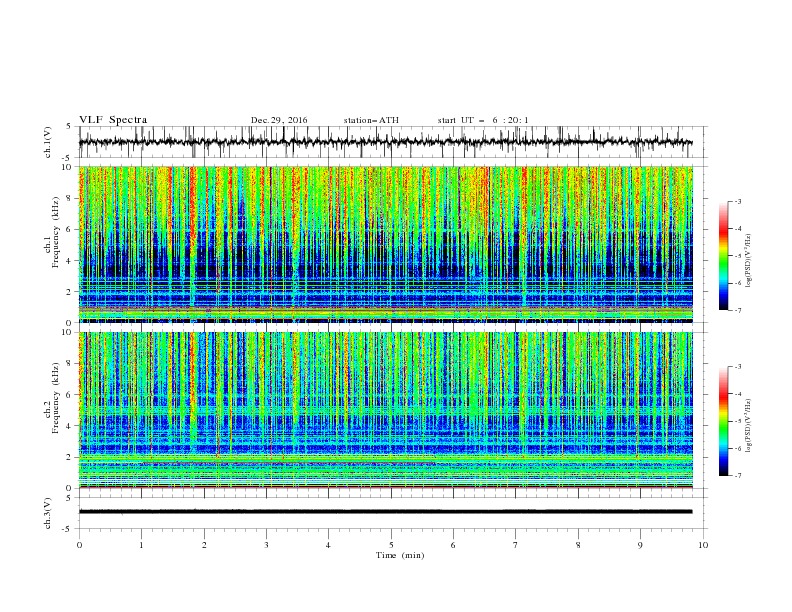Click inside the ch.1 spectrogram panel
Image resolution: width=792 pixels, height=612 pixels.
tap(385, 244)
